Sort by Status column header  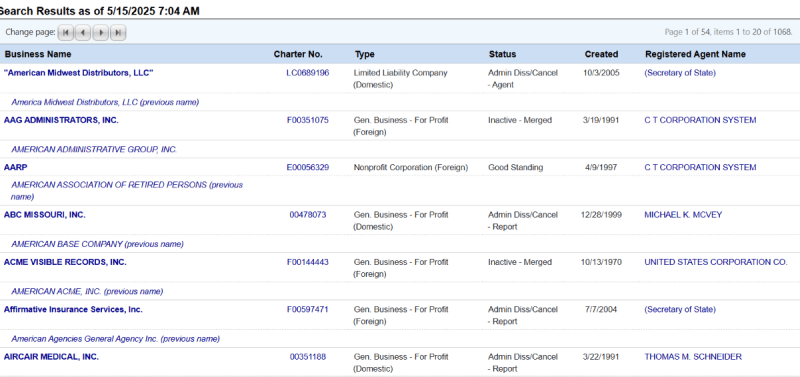tap(502, 54)
